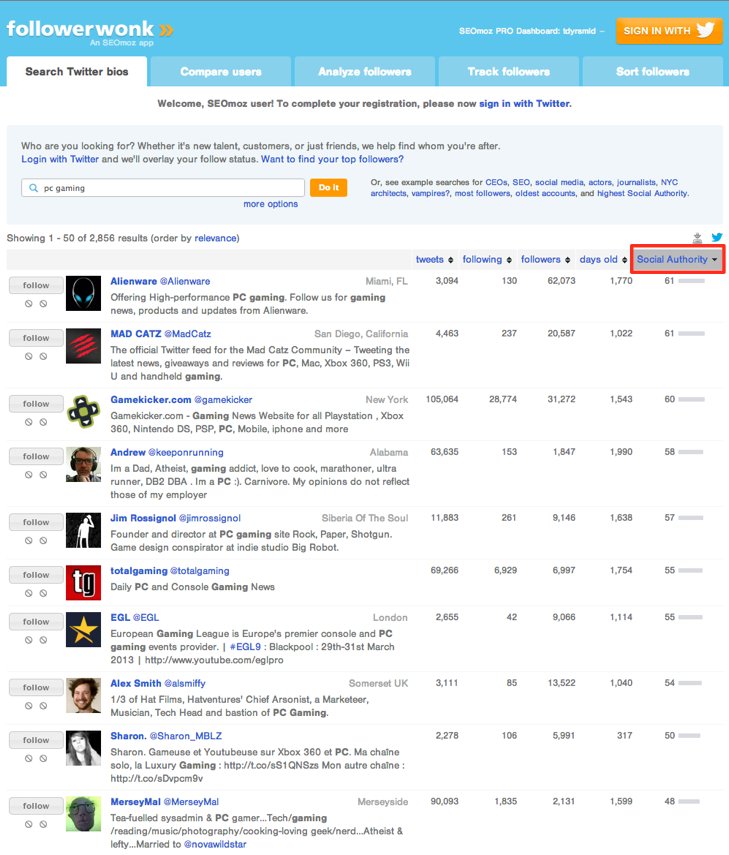Open the highest Social Authority example link
This screenshot has height=855, width=729.
click(x=643, y=193)
